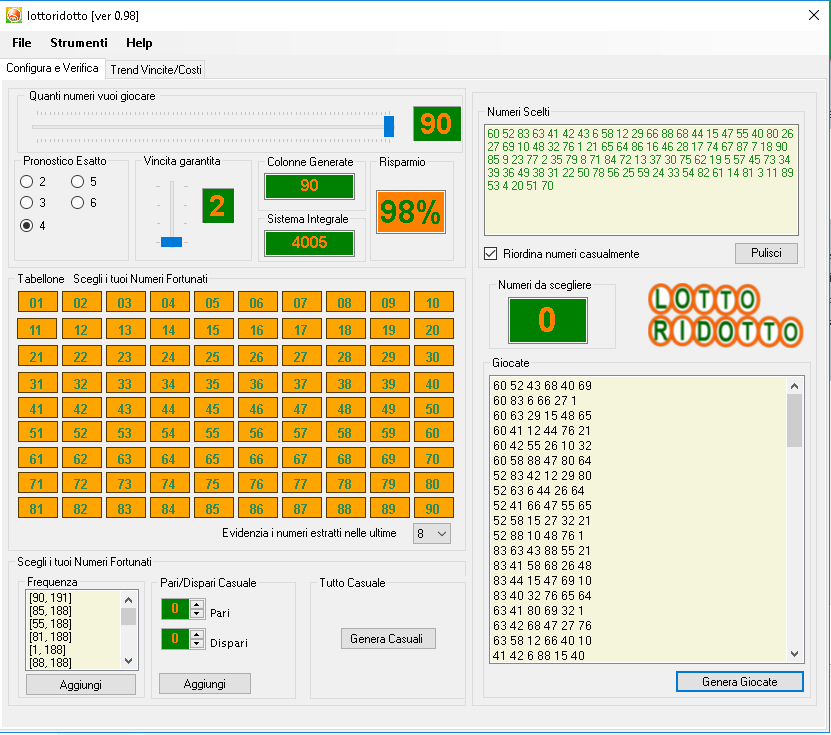This screenshot has height=735, width=831.
Task: Click the lottoridotto app icon in title bar
Action: (13, 15)
